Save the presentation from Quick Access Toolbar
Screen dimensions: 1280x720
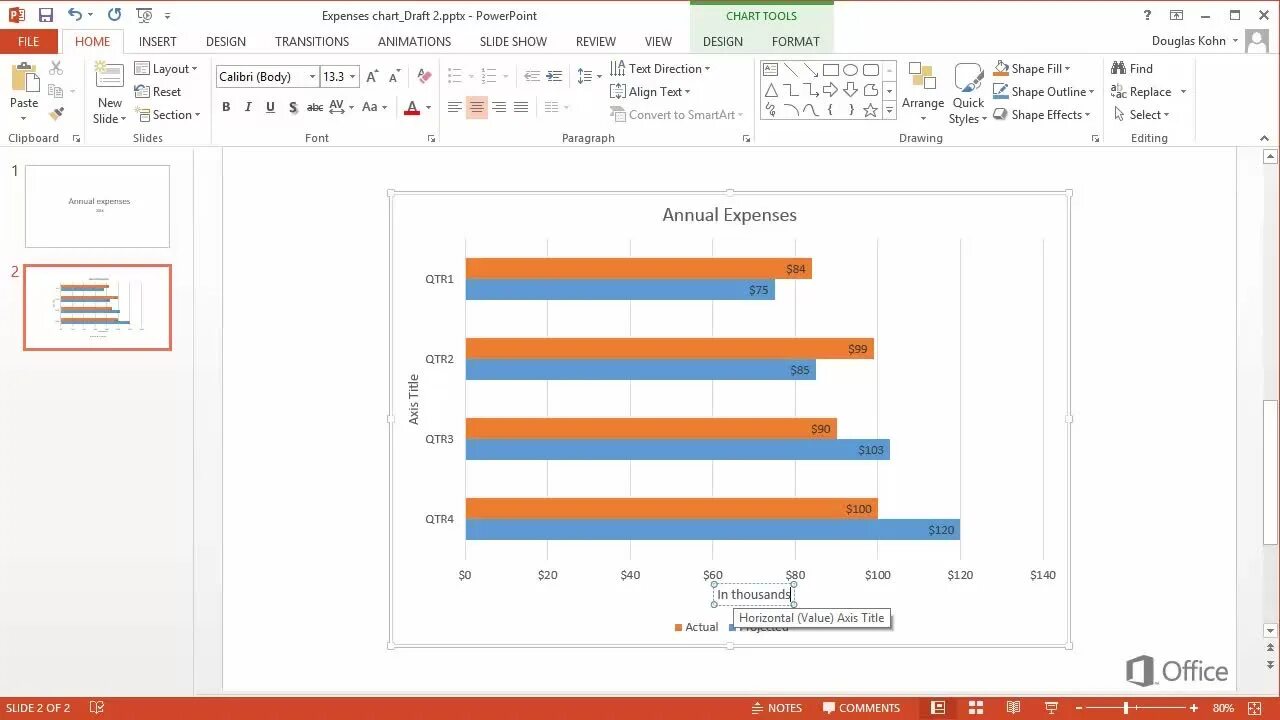46,15
